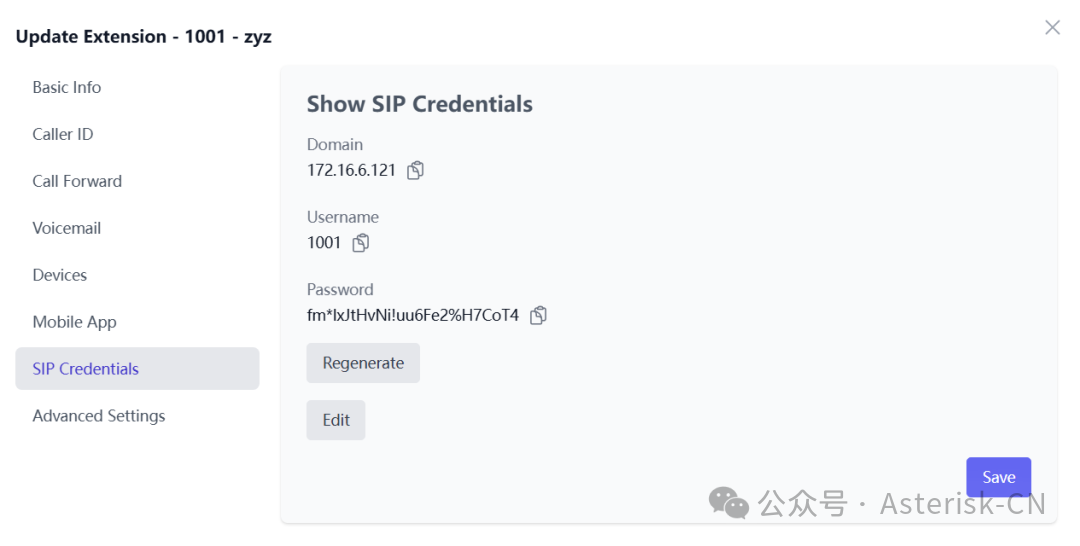Switch to the Caller ID tab
The image size is (1080, 546).
click(63, 135)
